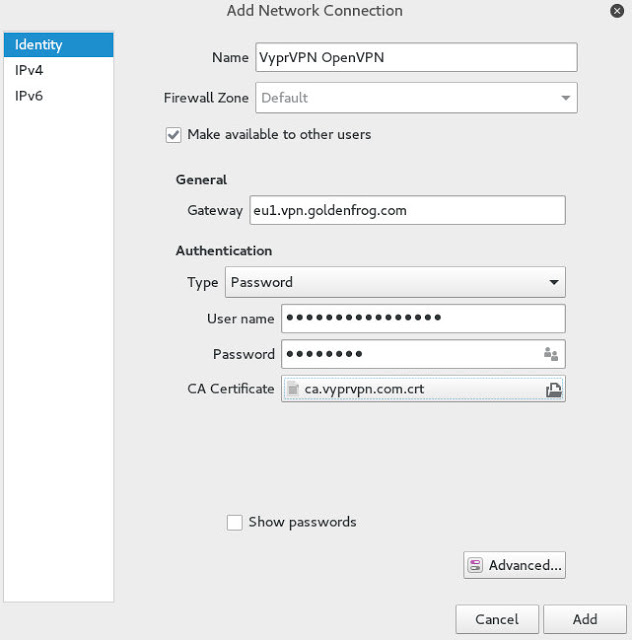Click the browse icon in CA Certificate field

click(553, 389)
